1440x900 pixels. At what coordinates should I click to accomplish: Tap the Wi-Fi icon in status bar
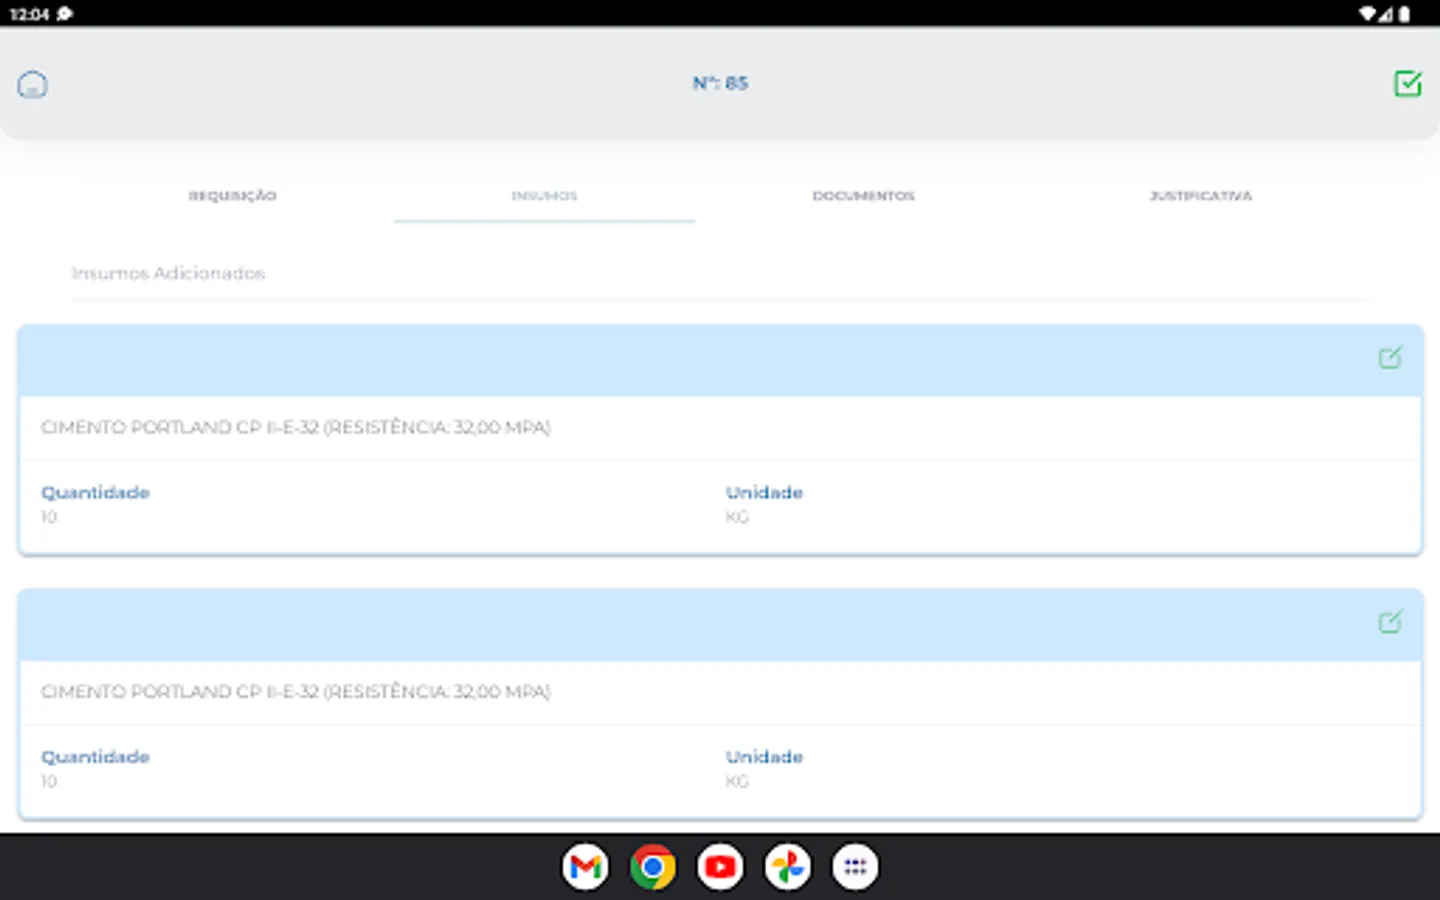1367,13
